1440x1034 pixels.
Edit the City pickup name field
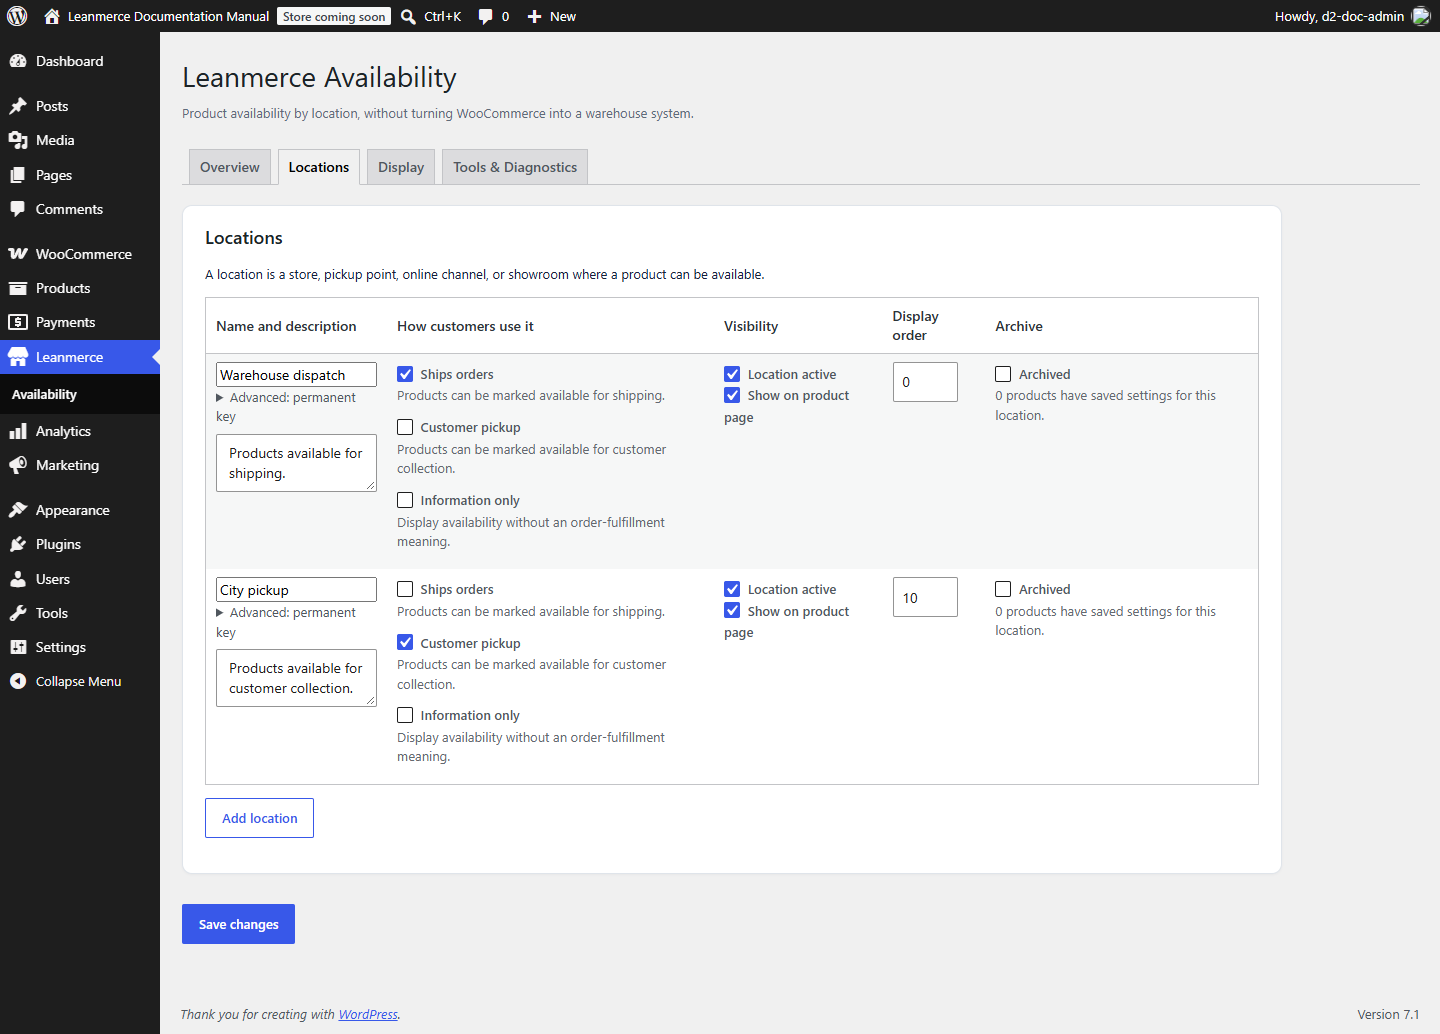tap(296, 590)
